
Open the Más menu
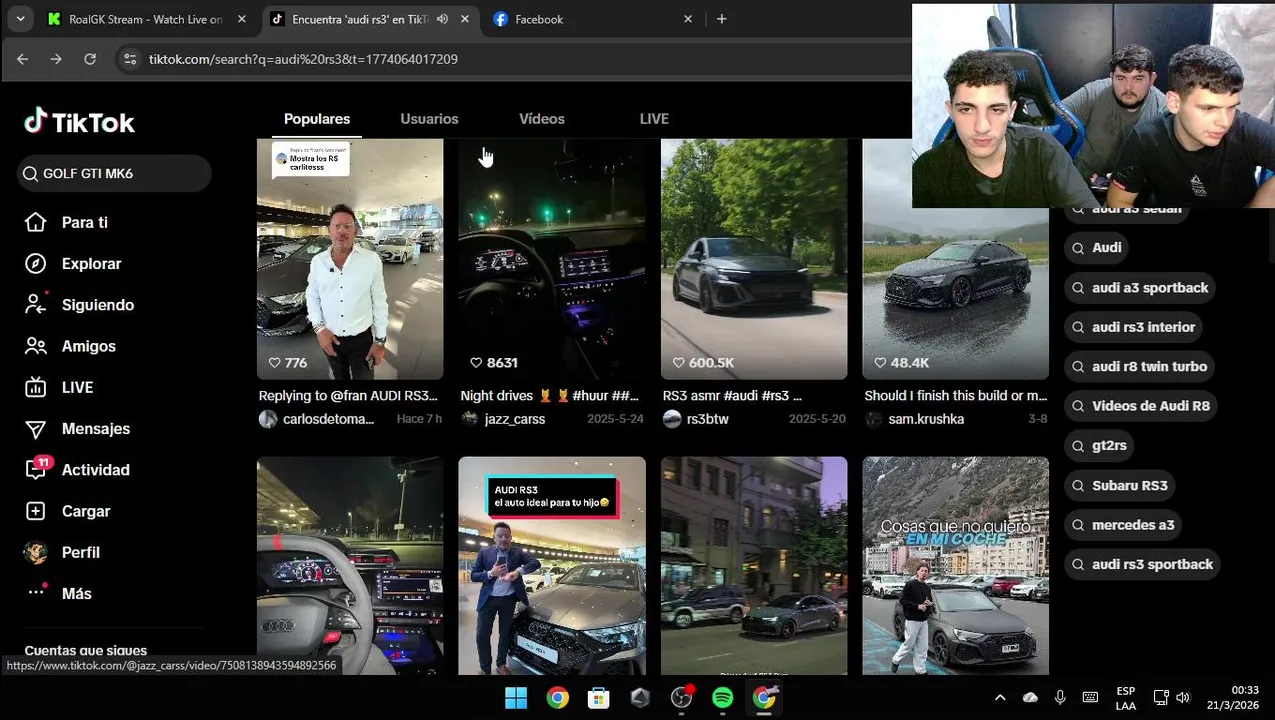[58, 593]
